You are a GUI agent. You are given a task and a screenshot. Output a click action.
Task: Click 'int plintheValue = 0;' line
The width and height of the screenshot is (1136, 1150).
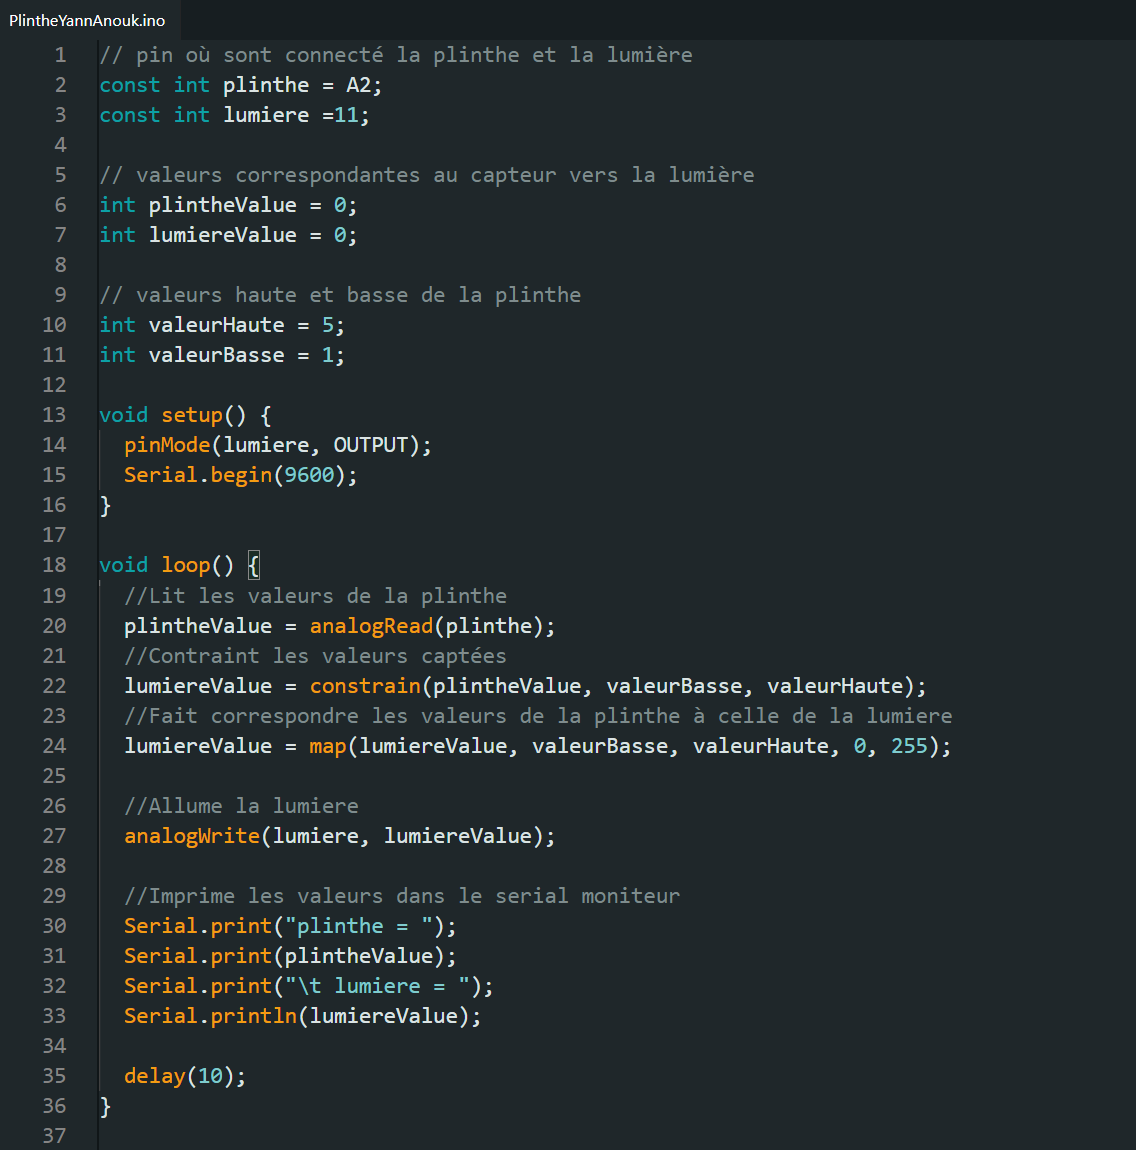(228, 205)
